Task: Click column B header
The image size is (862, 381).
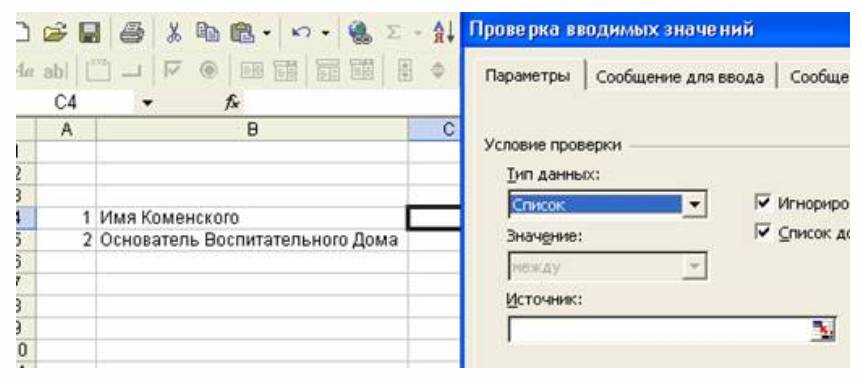Action: 252,130
